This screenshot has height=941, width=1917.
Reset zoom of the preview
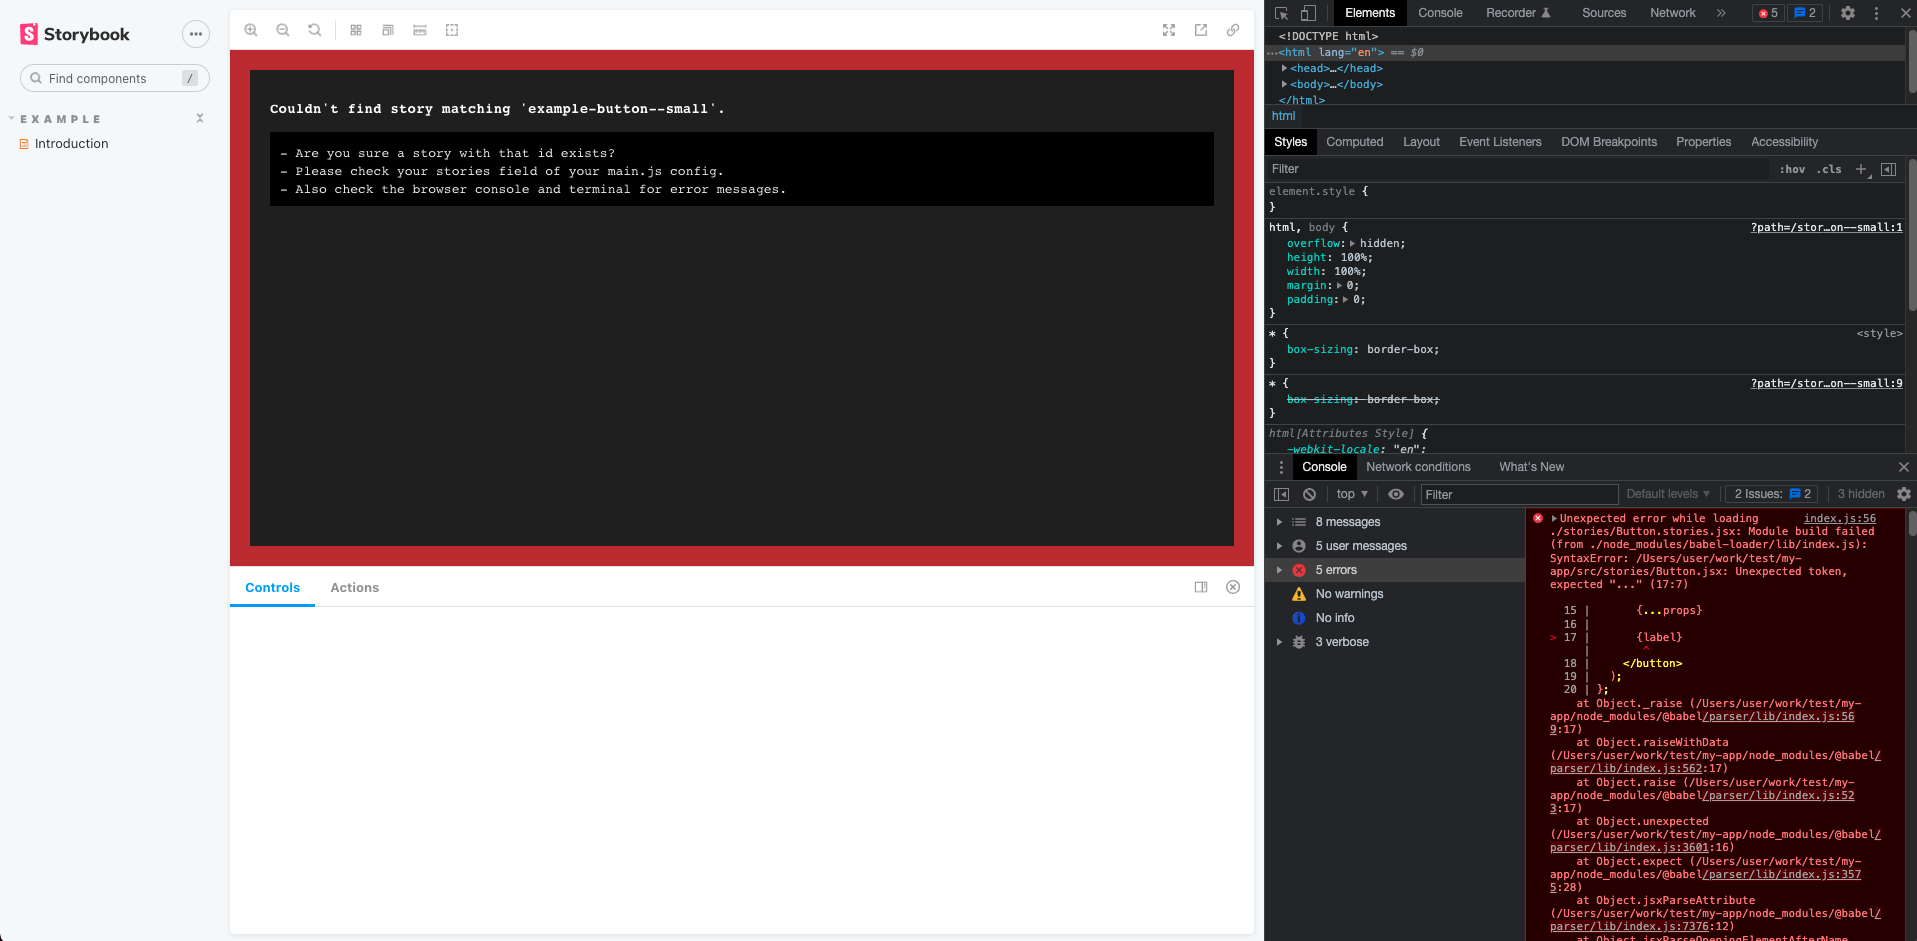coord(315,30)
